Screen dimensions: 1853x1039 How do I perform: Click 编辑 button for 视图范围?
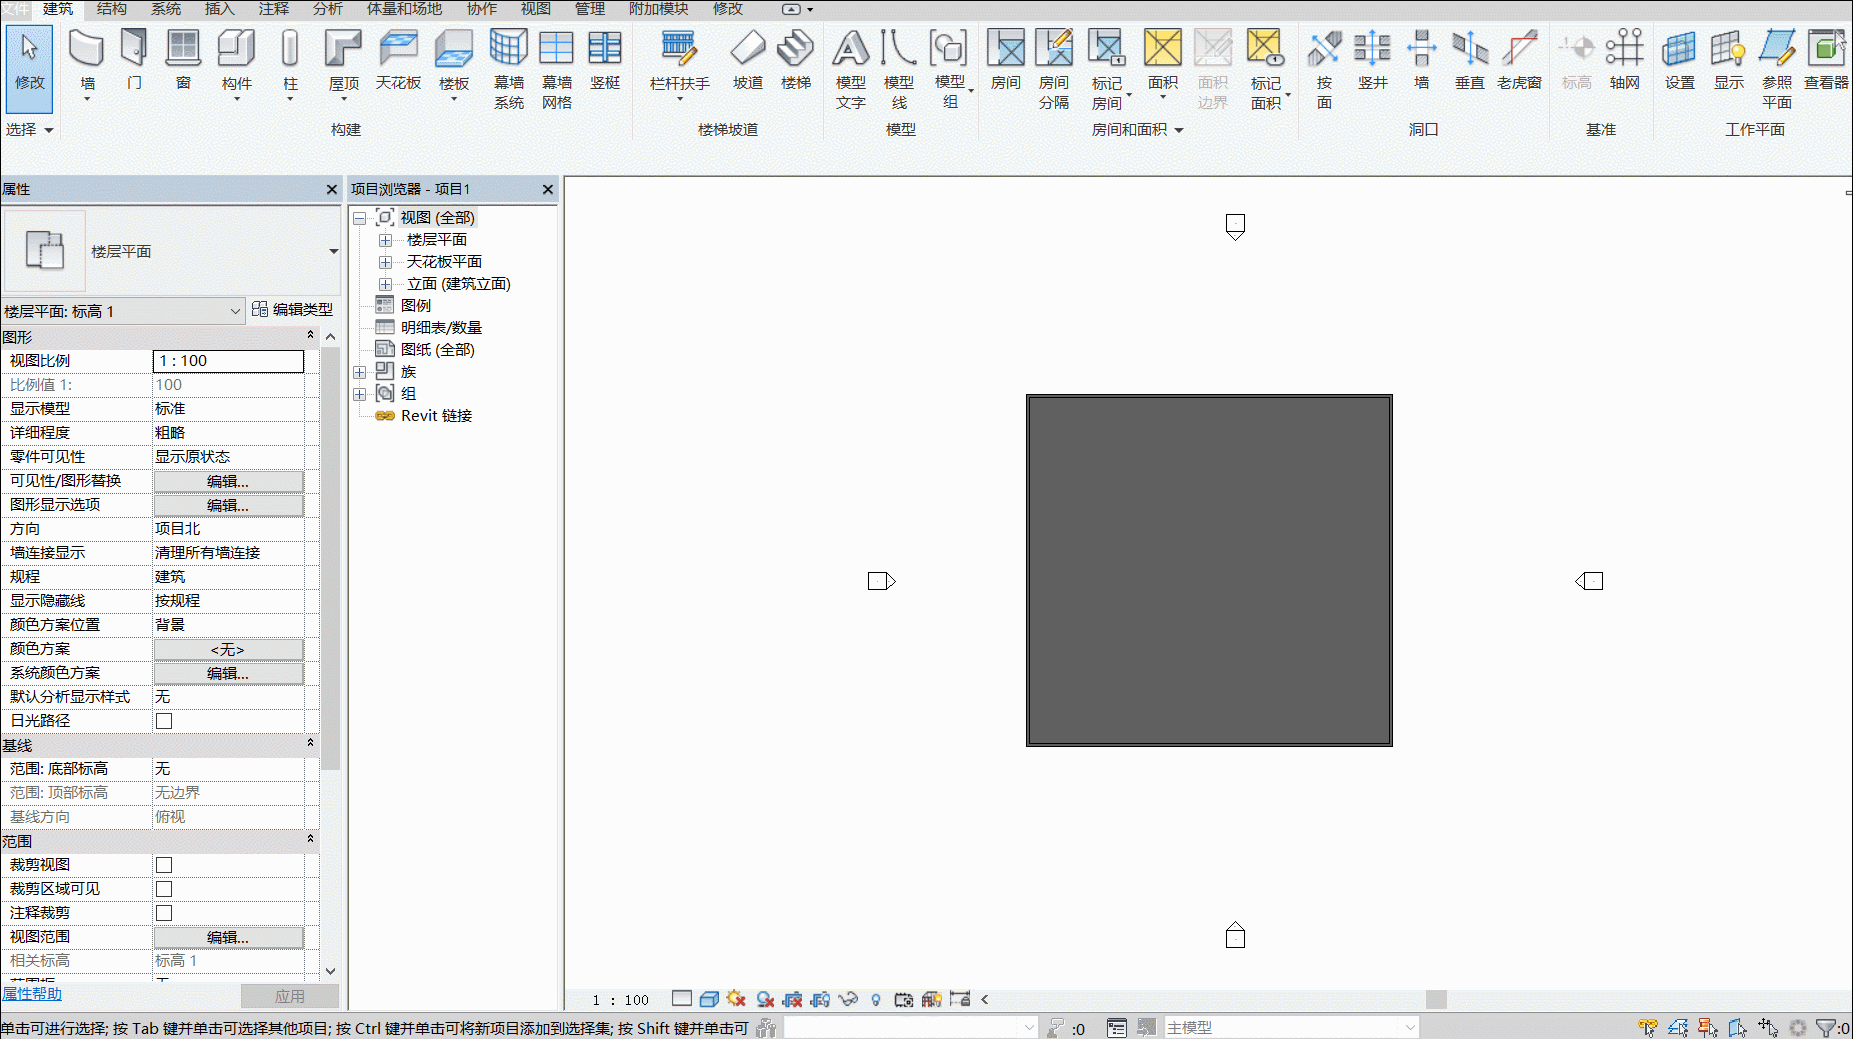[228, 937]
